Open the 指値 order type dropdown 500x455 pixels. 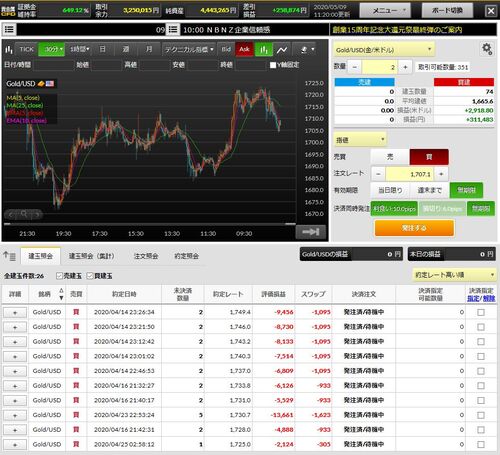pos(360,140)
